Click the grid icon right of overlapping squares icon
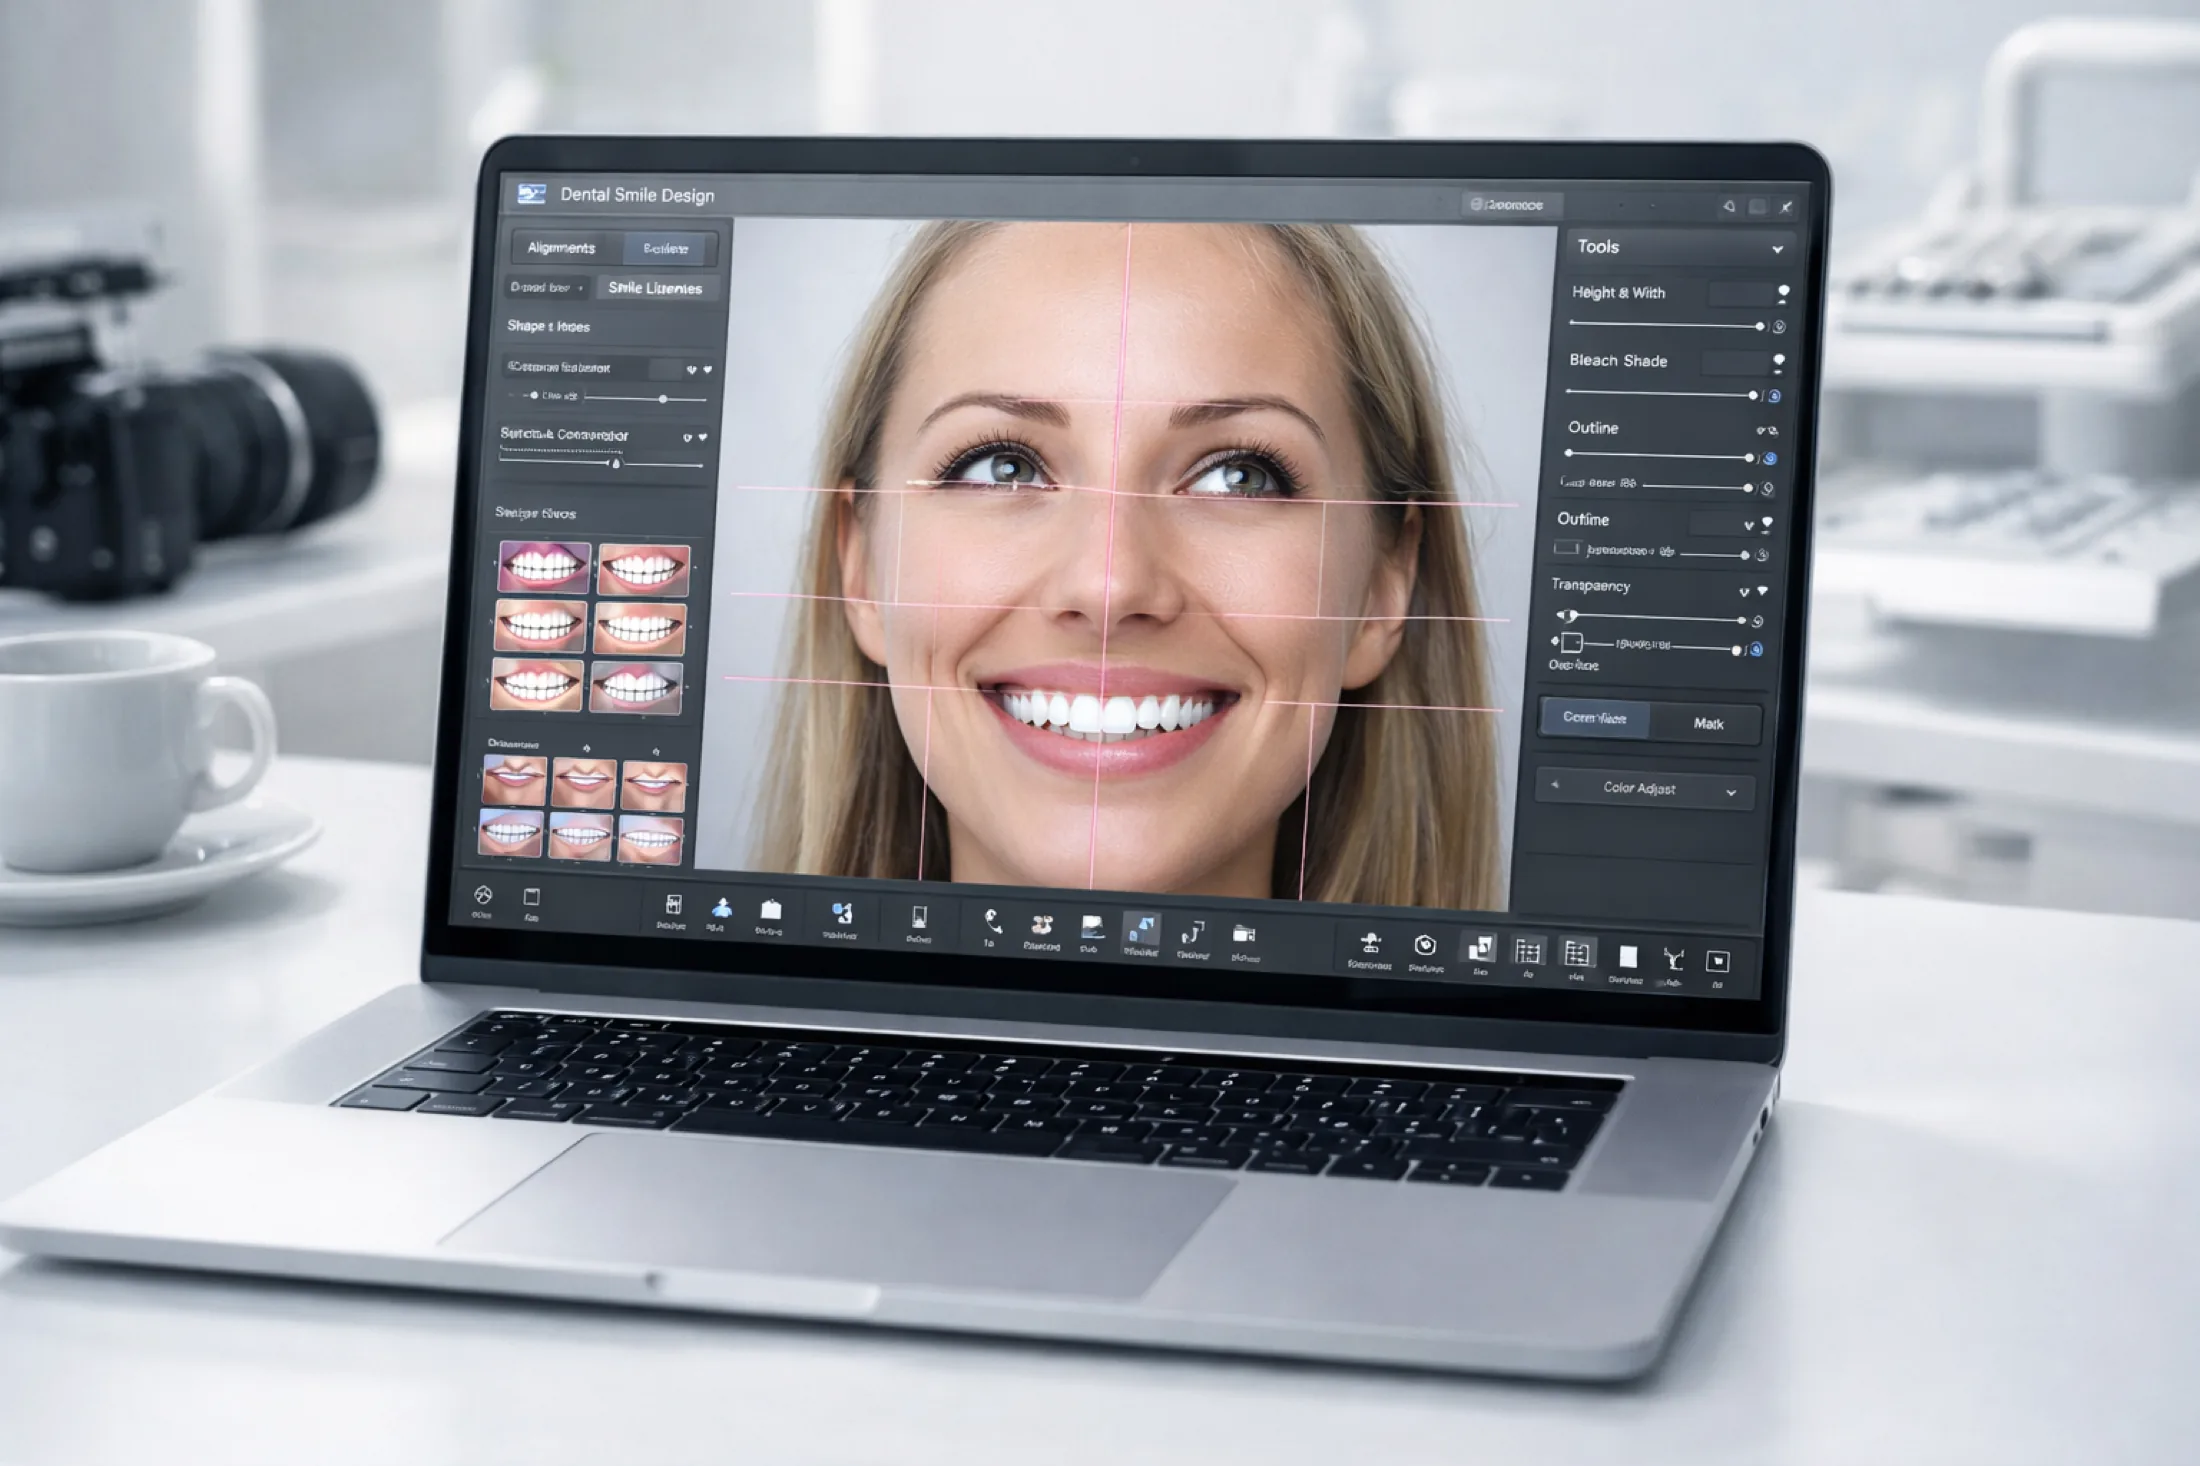 [1528, 951]
